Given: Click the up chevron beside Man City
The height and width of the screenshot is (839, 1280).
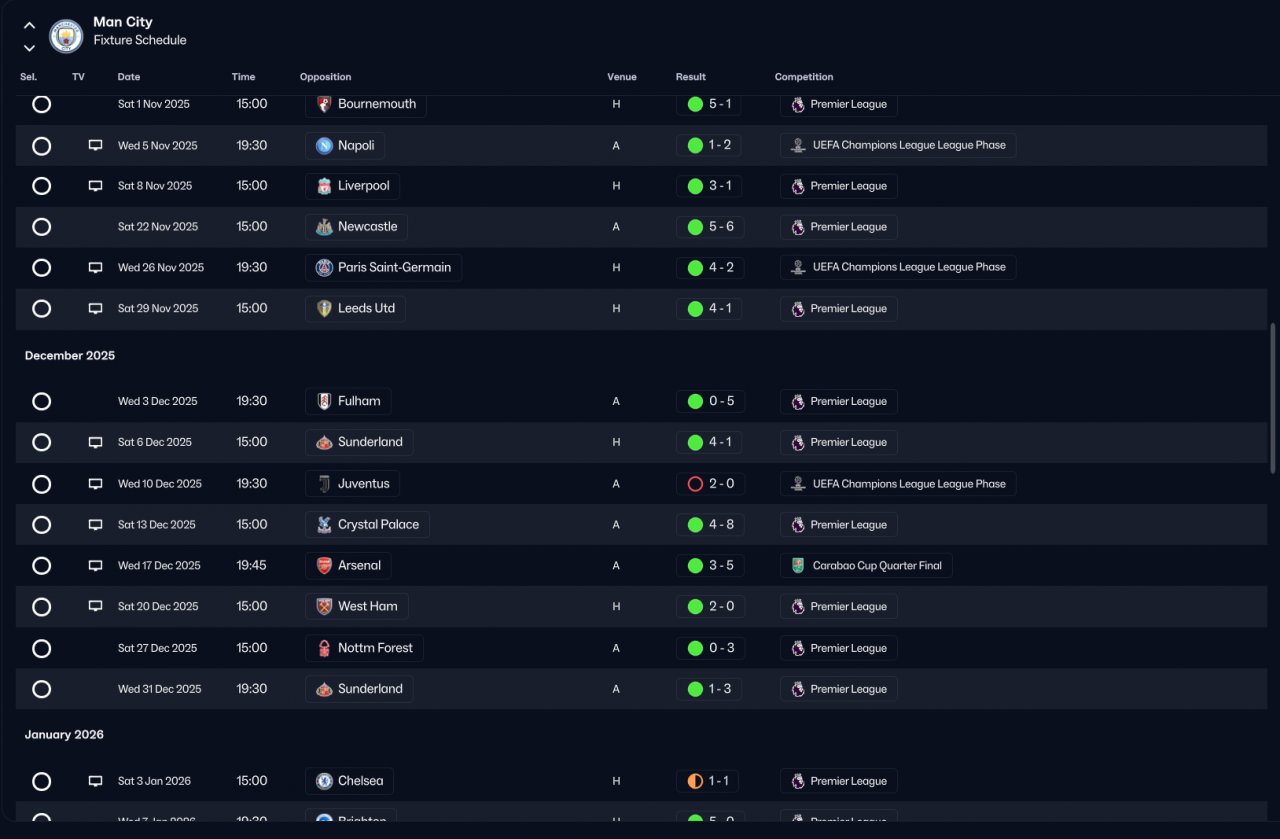Looking at the screenshot, I should [x=29, y=26].
